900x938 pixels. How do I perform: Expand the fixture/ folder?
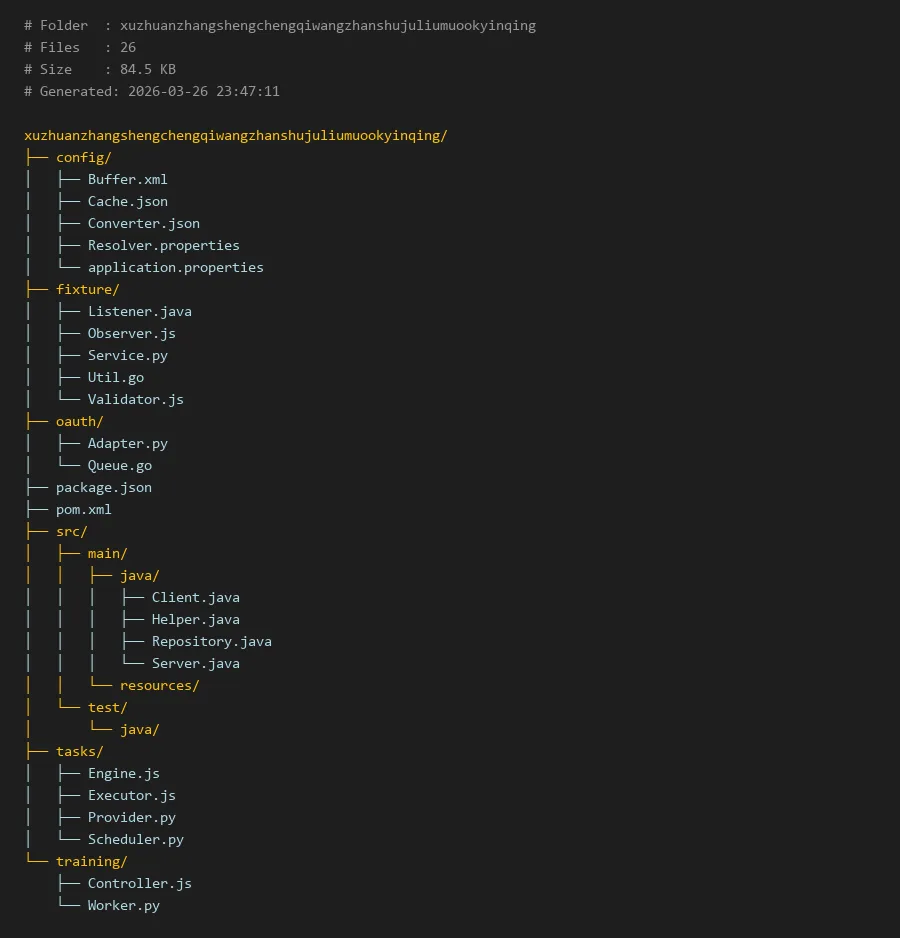click(x=87, y=289)
